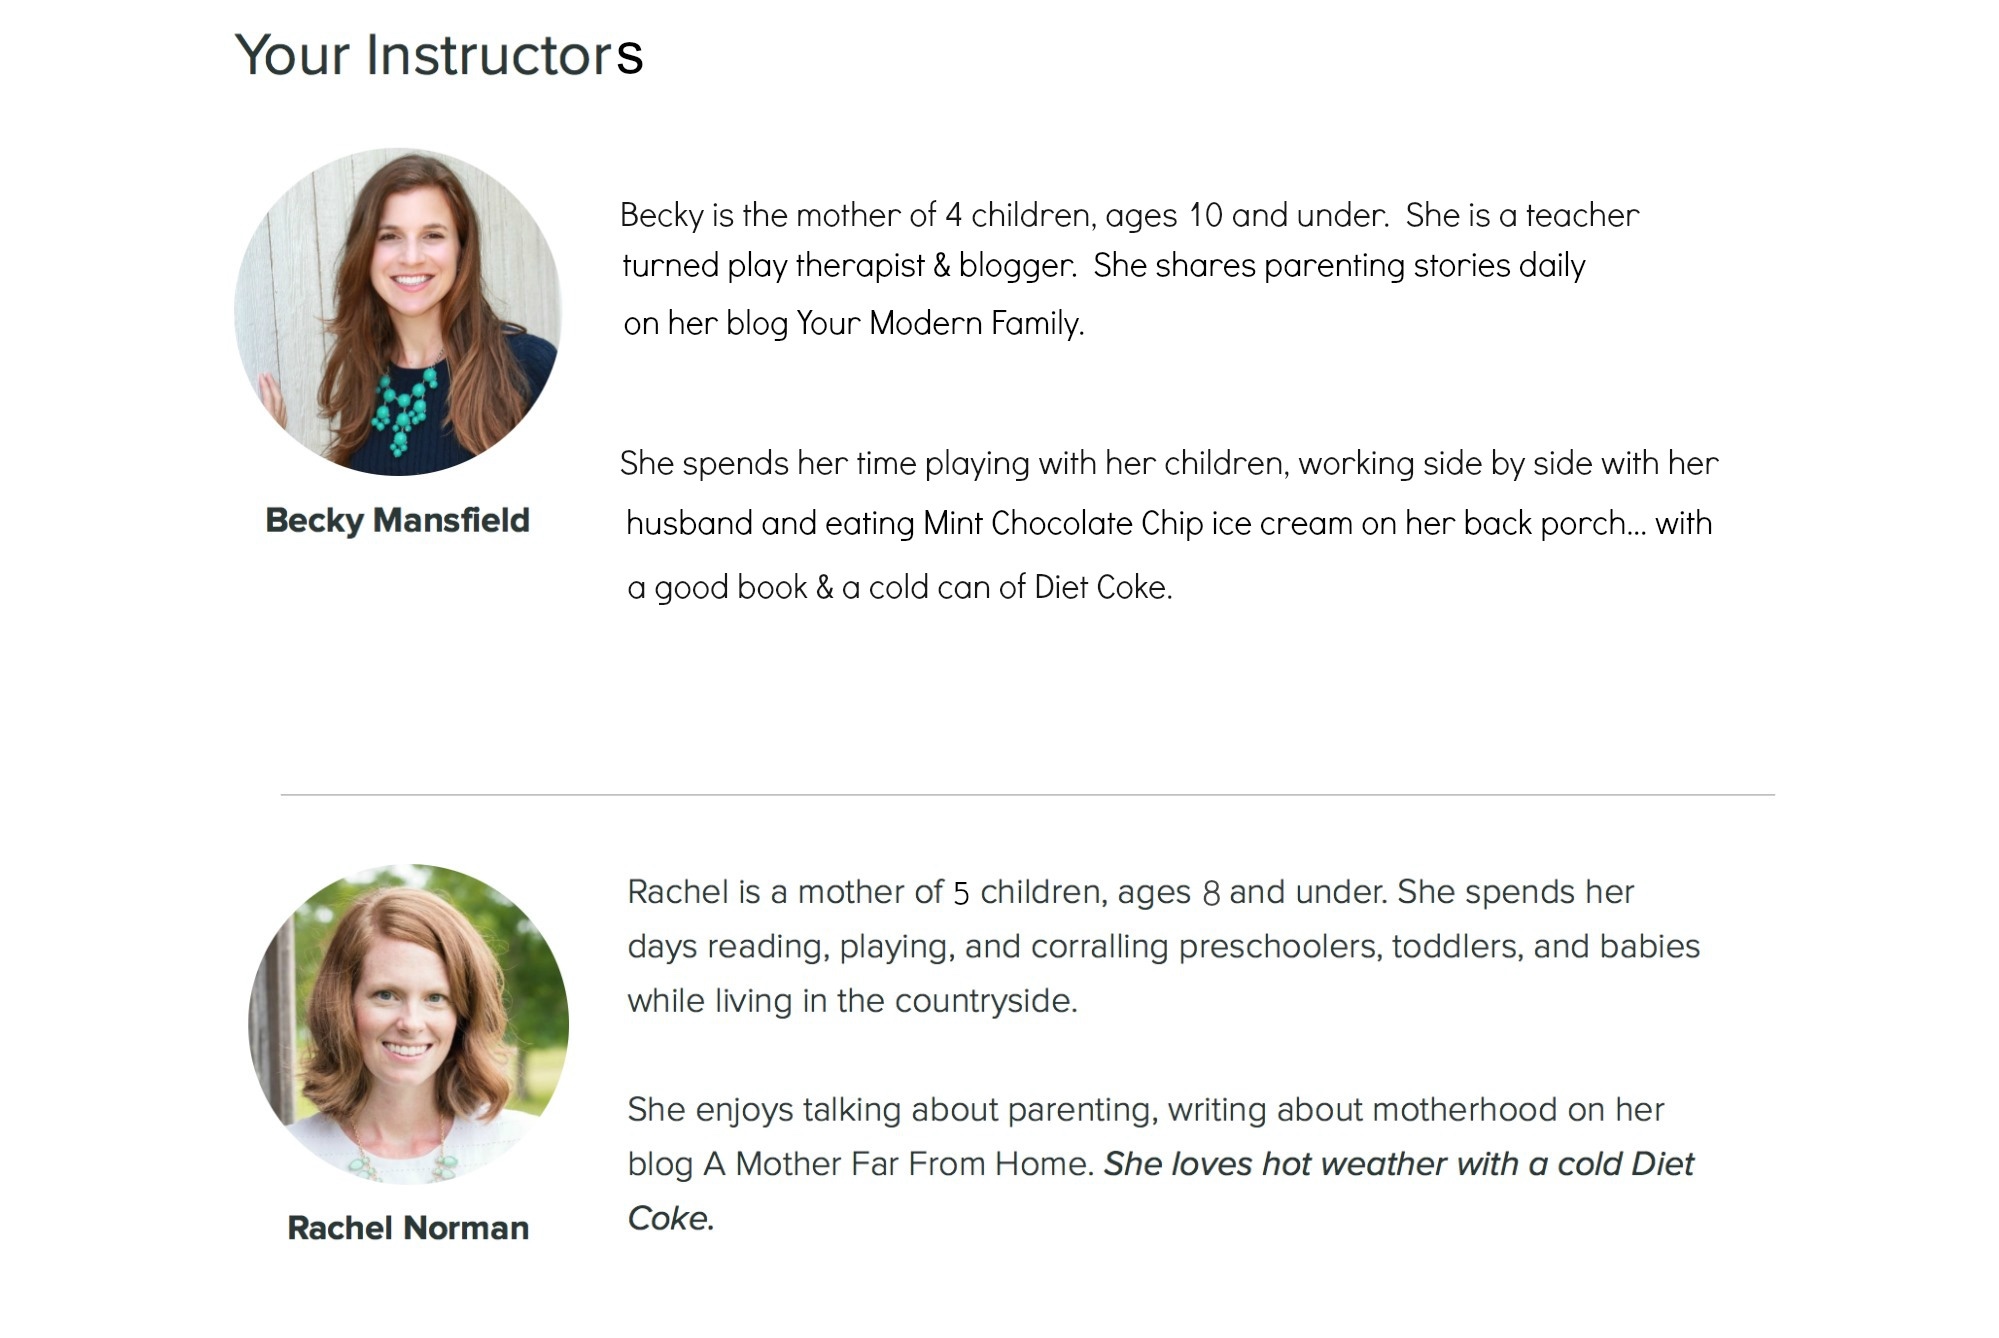
Task: Click the horizontal divider between instructors
Action: pos(1028,795)
